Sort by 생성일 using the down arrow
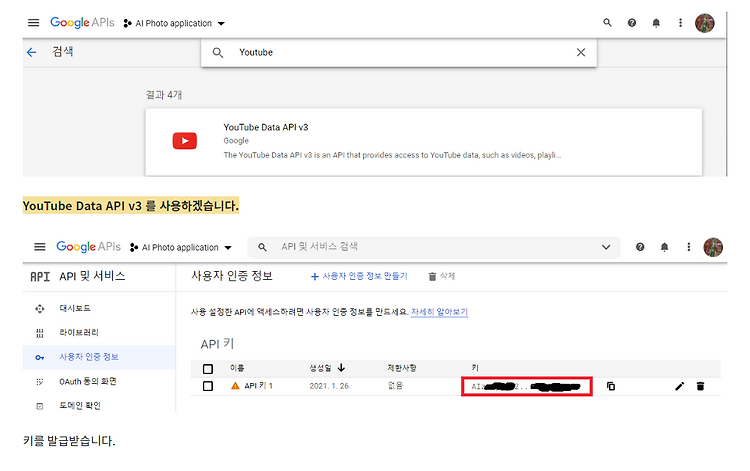This screenshot has width=750, height=471. tap(341, 367)
